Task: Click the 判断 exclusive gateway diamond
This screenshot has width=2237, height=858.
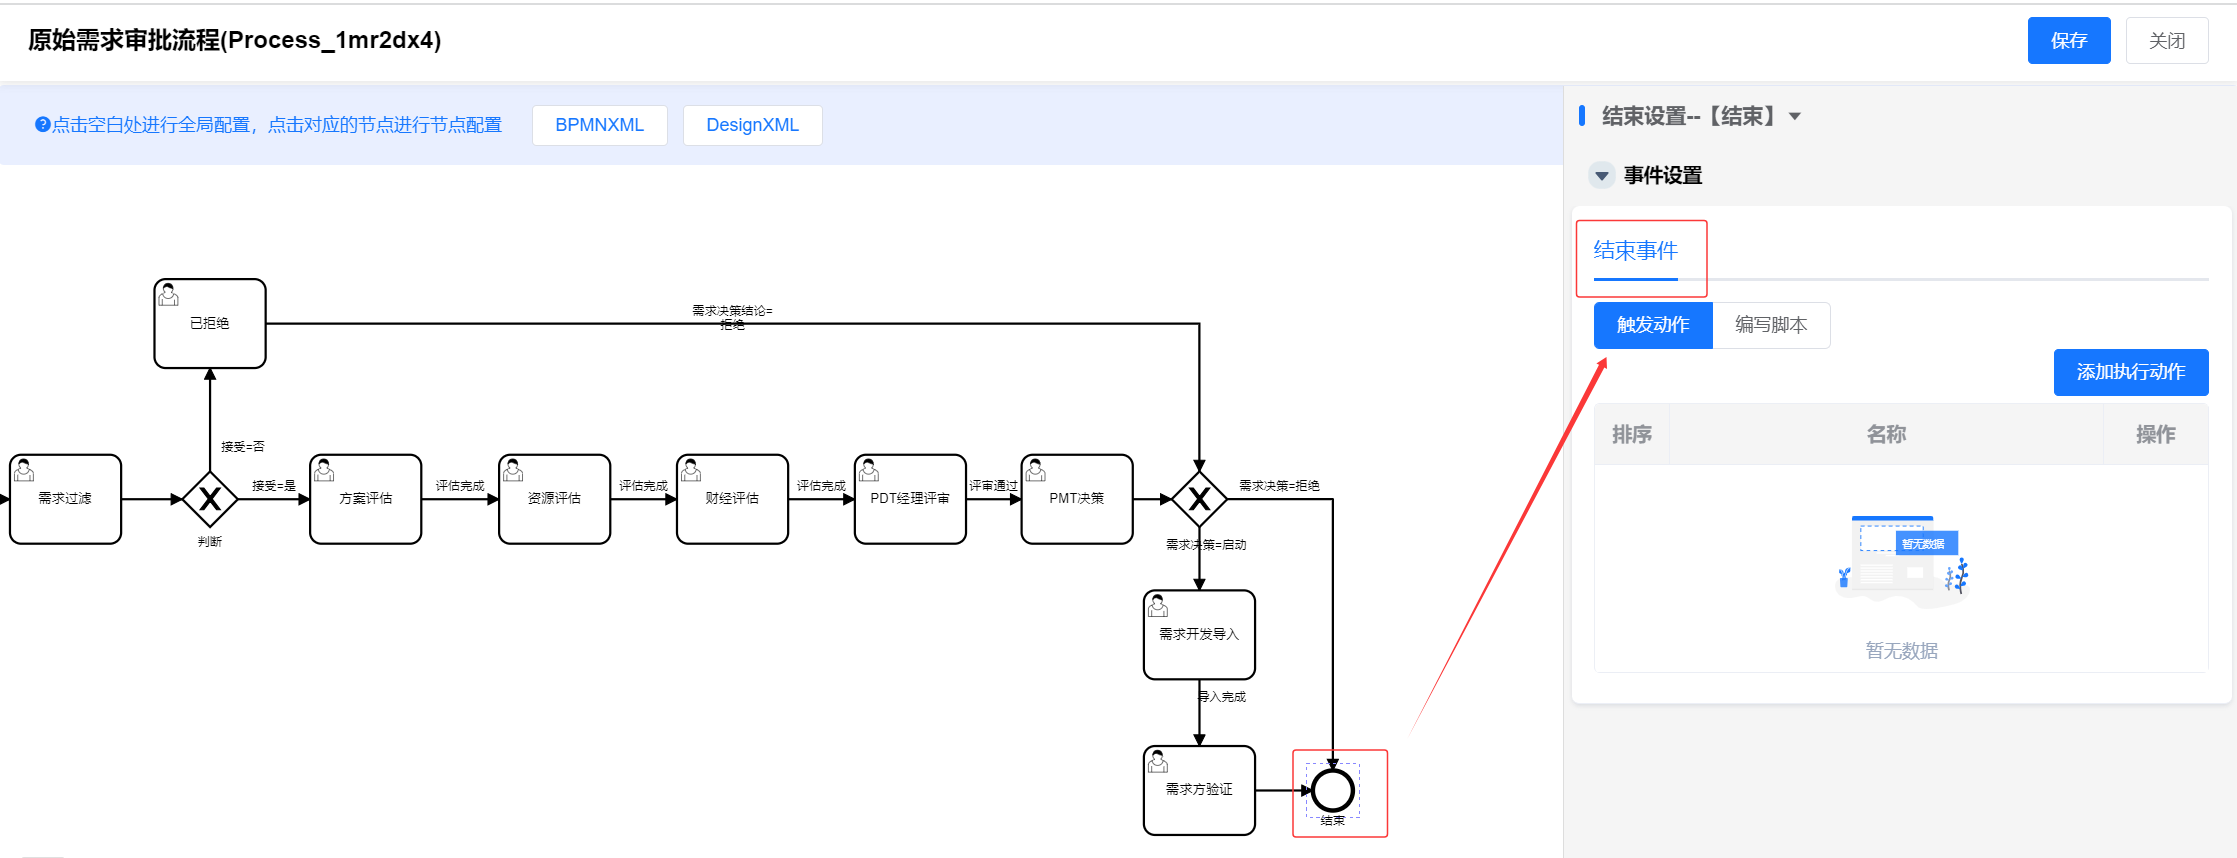Action: pyautogui.click(x=210, y=499)
